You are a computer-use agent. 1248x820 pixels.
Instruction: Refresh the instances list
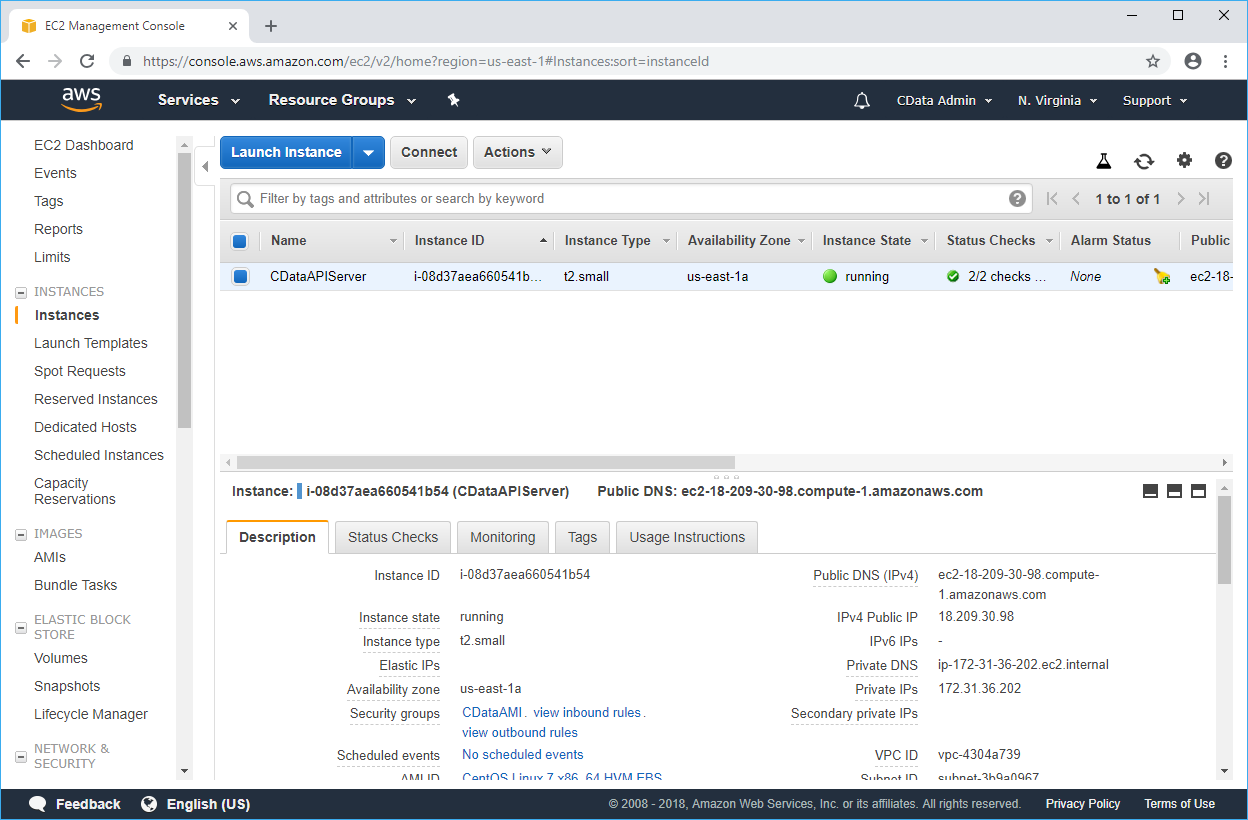pyautogui.click(x=1144, y=161)
